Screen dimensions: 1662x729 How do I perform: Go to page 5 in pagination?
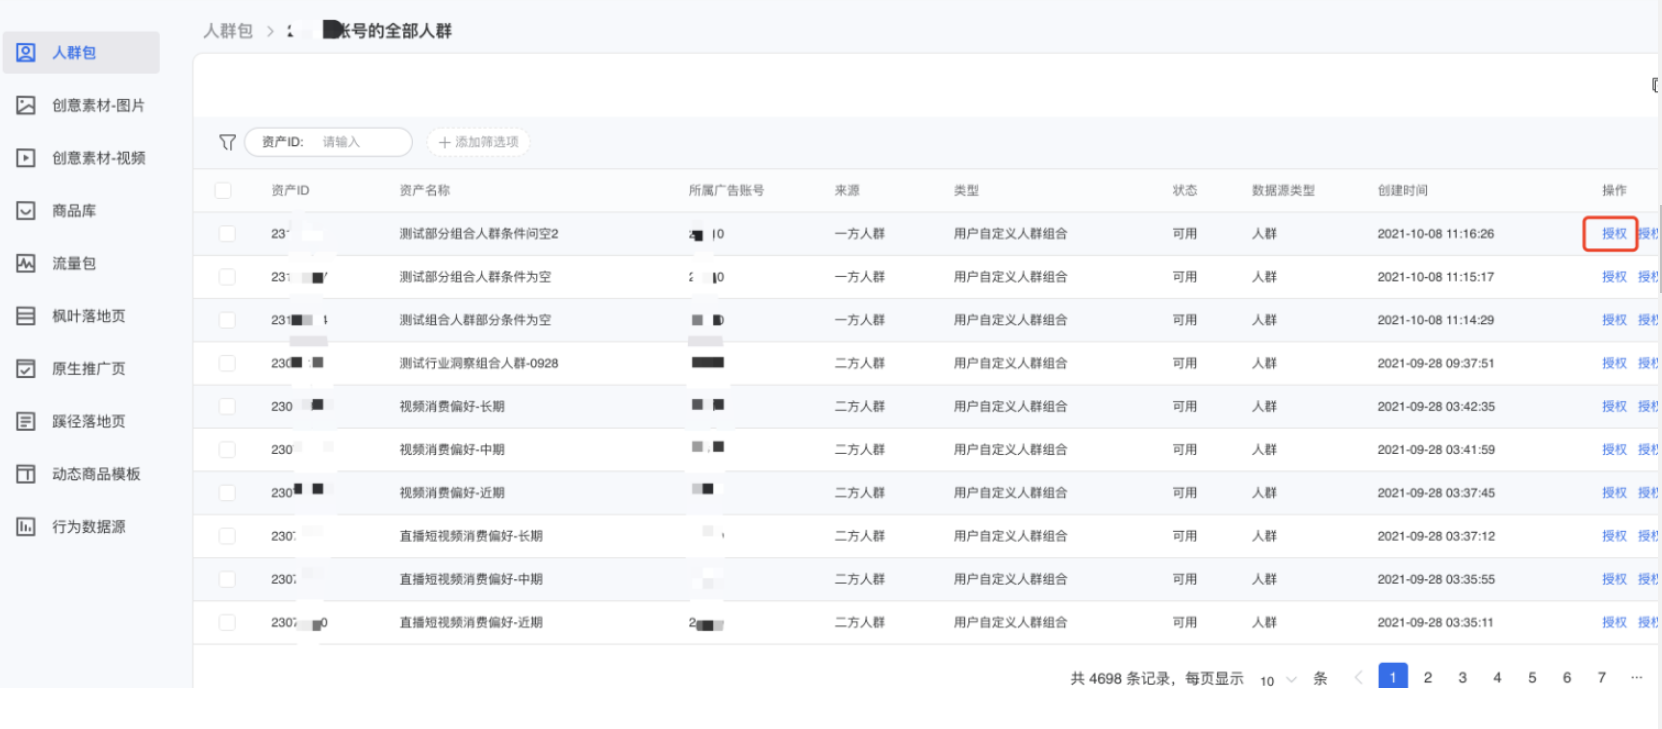[1532, 678]
